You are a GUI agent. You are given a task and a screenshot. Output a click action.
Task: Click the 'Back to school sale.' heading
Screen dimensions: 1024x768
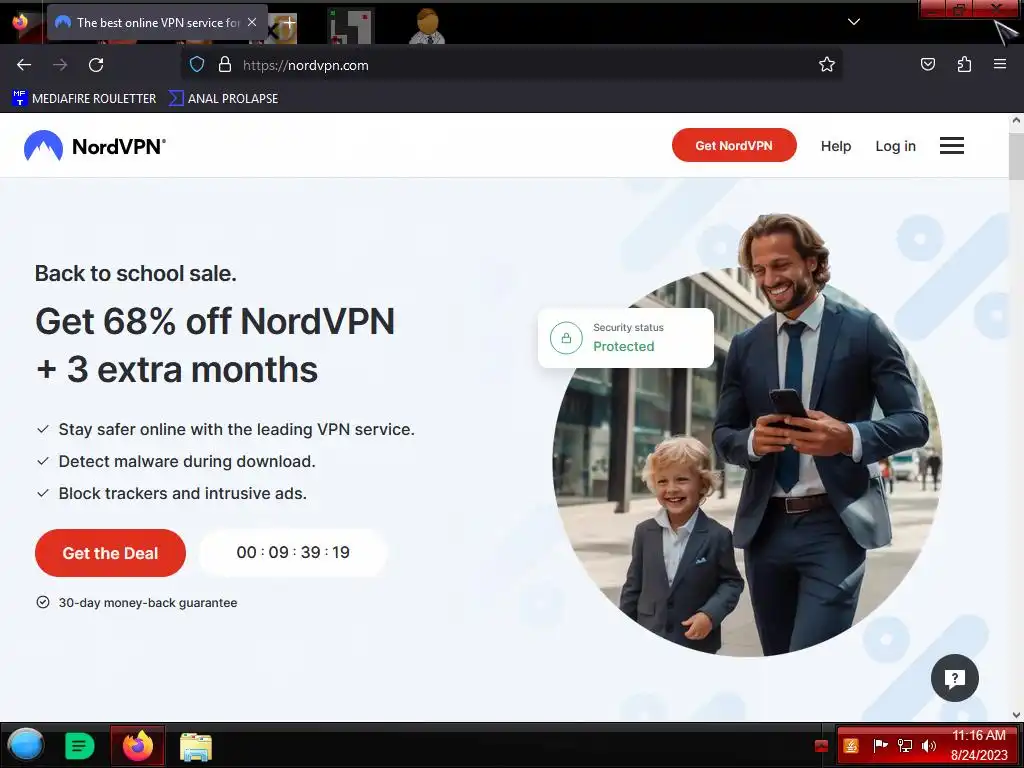[136, 273]
